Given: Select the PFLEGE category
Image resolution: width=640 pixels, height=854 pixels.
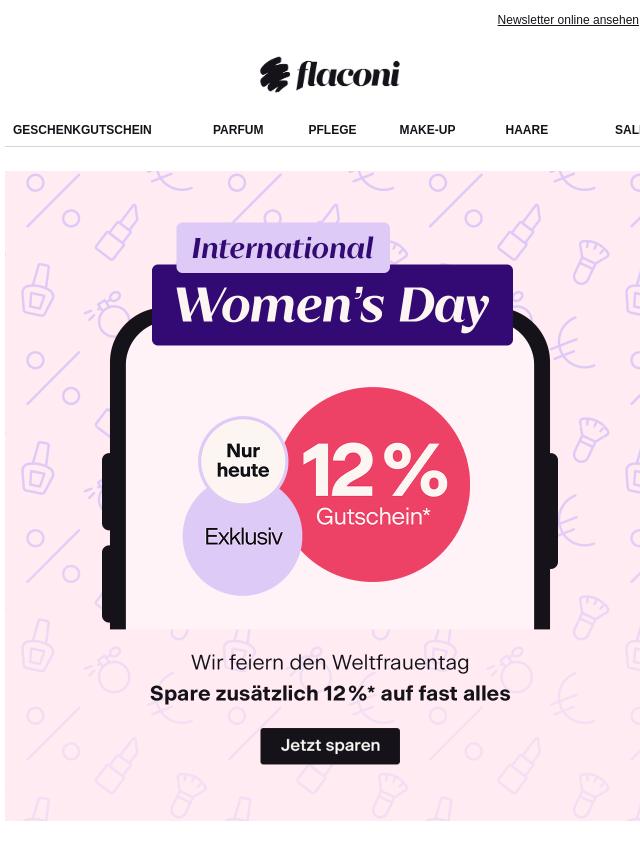Looking at the screenshot, I should (332, 130).
